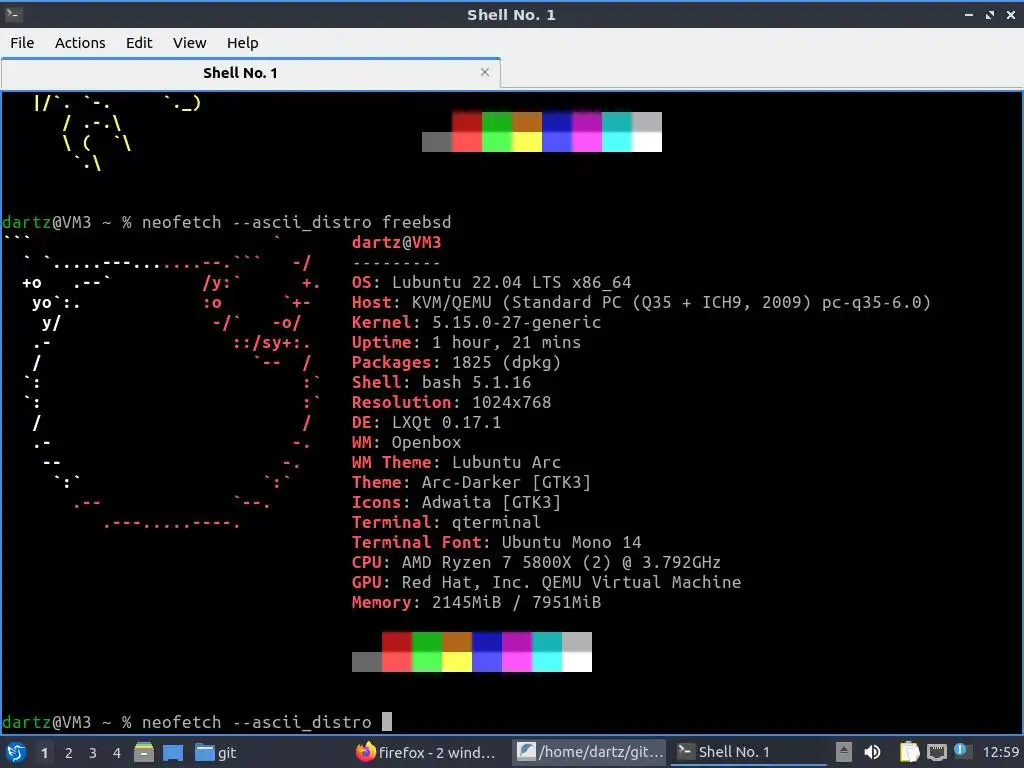Click the Uptime line '1 hour, 21 mins'
Viewport: 1024px width, 768px height.
point(466,342)
